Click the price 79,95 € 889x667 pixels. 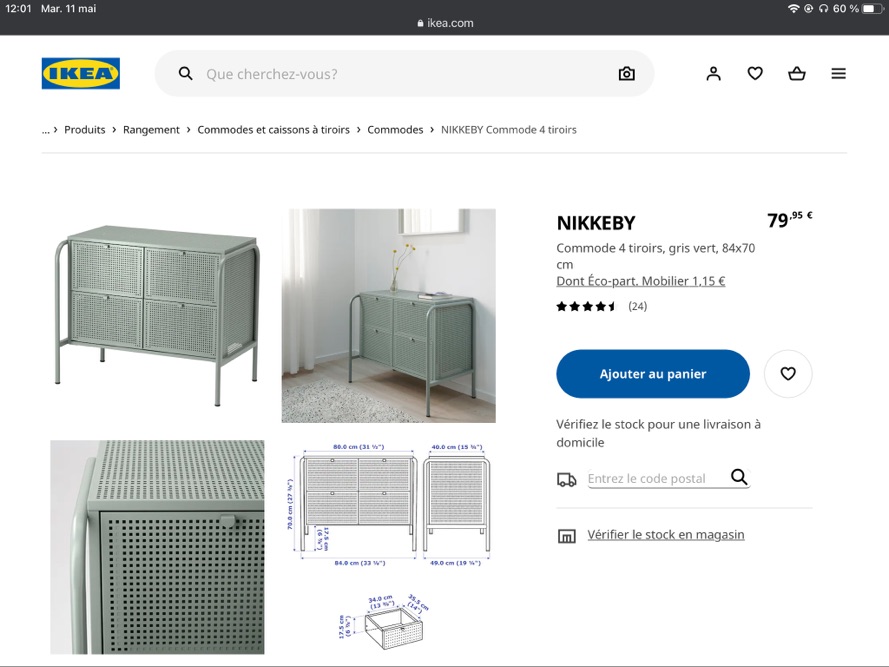(x=790, y=219)
